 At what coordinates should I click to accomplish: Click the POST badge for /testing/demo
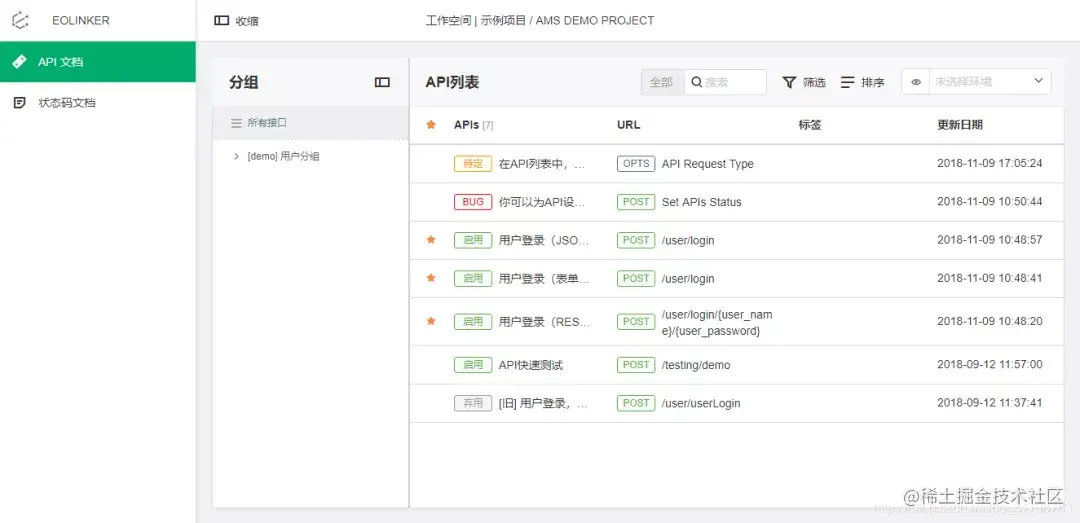636,365
